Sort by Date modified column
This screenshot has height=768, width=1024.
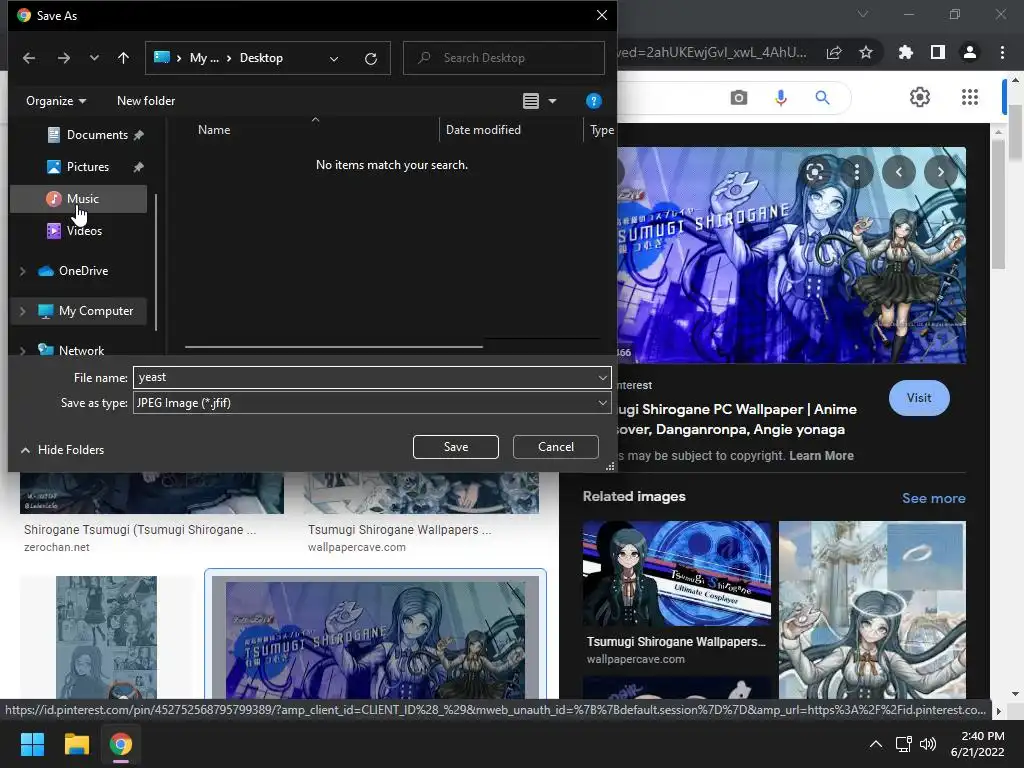tap(483, 129)
